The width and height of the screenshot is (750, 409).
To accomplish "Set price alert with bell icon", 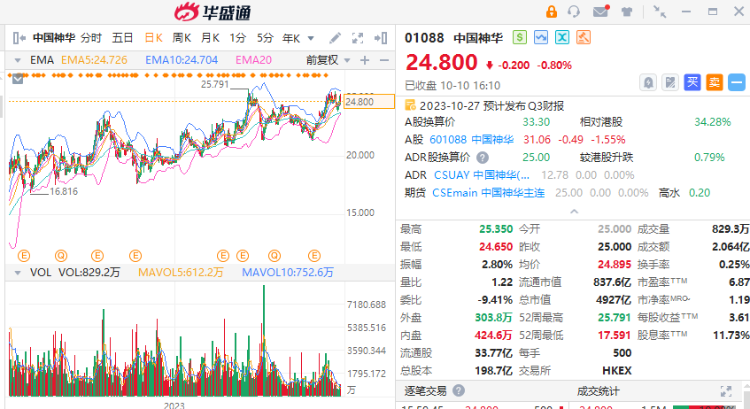I will pos(648,83).
